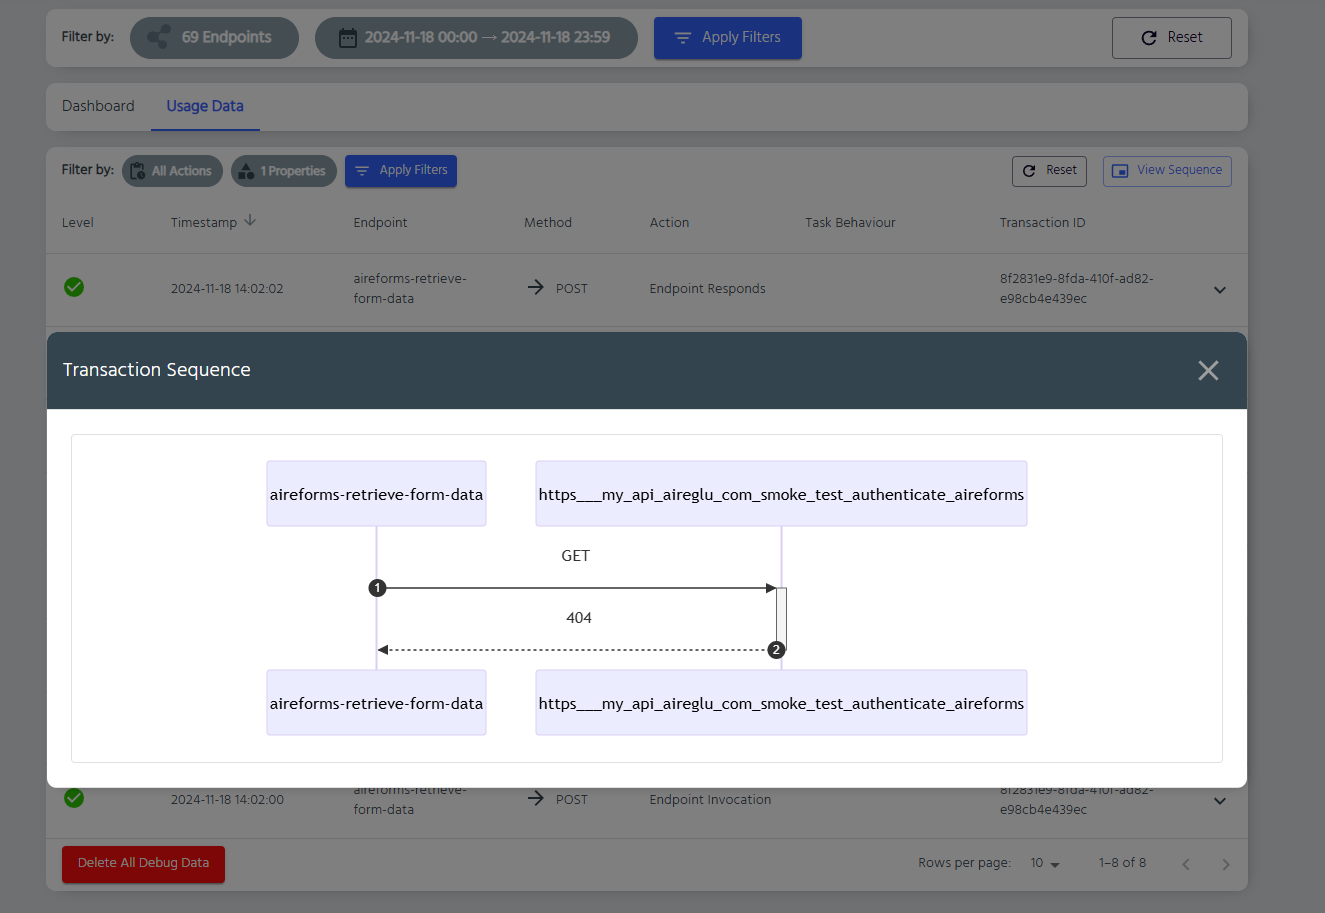Go to the next page arrow
Image resolution: width=1325 pixels, height=913 pixels.
1226,865
